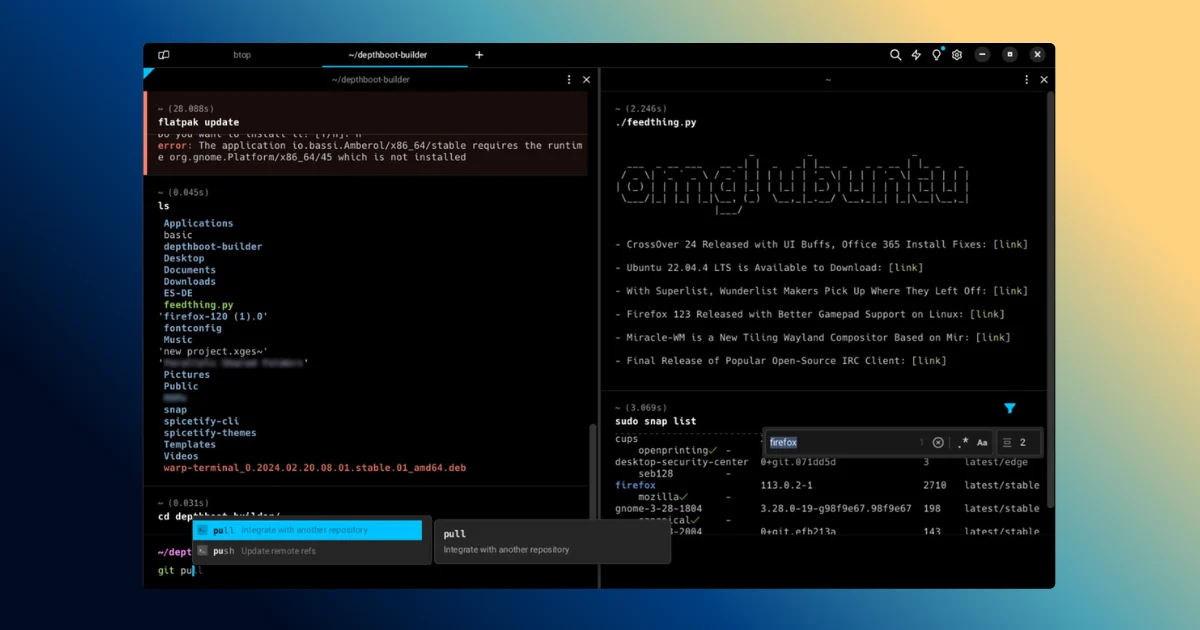Click the fontconfig directory entry
This screenshot has width=1200, height=630.
coord(192,328)
